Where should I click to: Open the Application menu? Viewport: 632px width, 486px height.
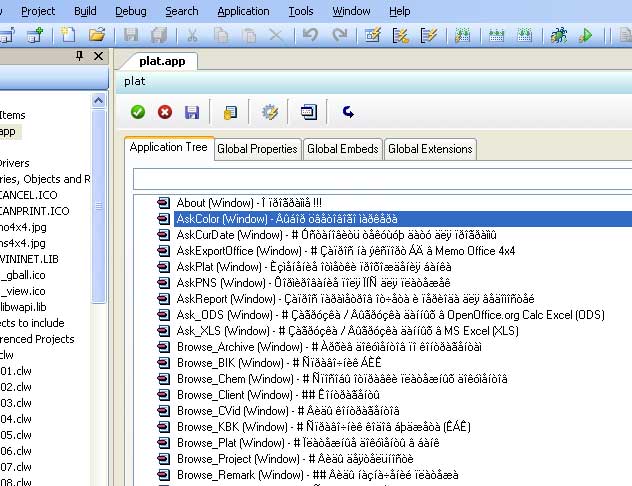[x=243, y=11]
